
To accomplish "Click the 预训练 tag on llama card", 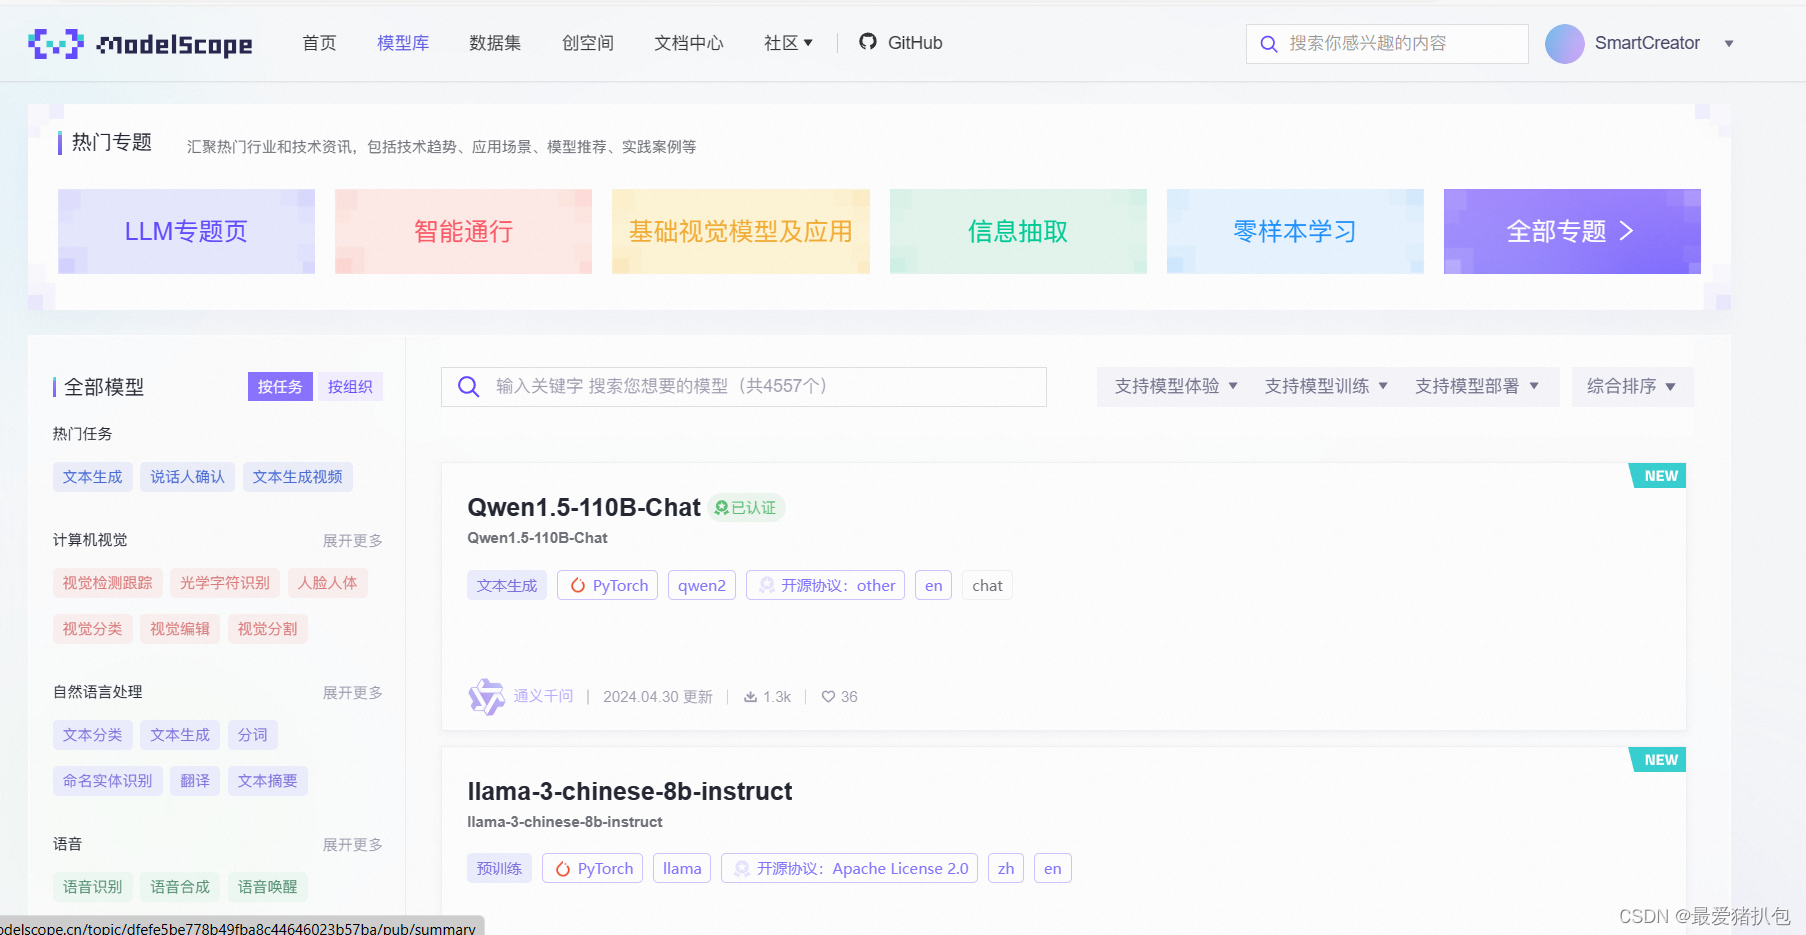I will (x=500, y=868).
